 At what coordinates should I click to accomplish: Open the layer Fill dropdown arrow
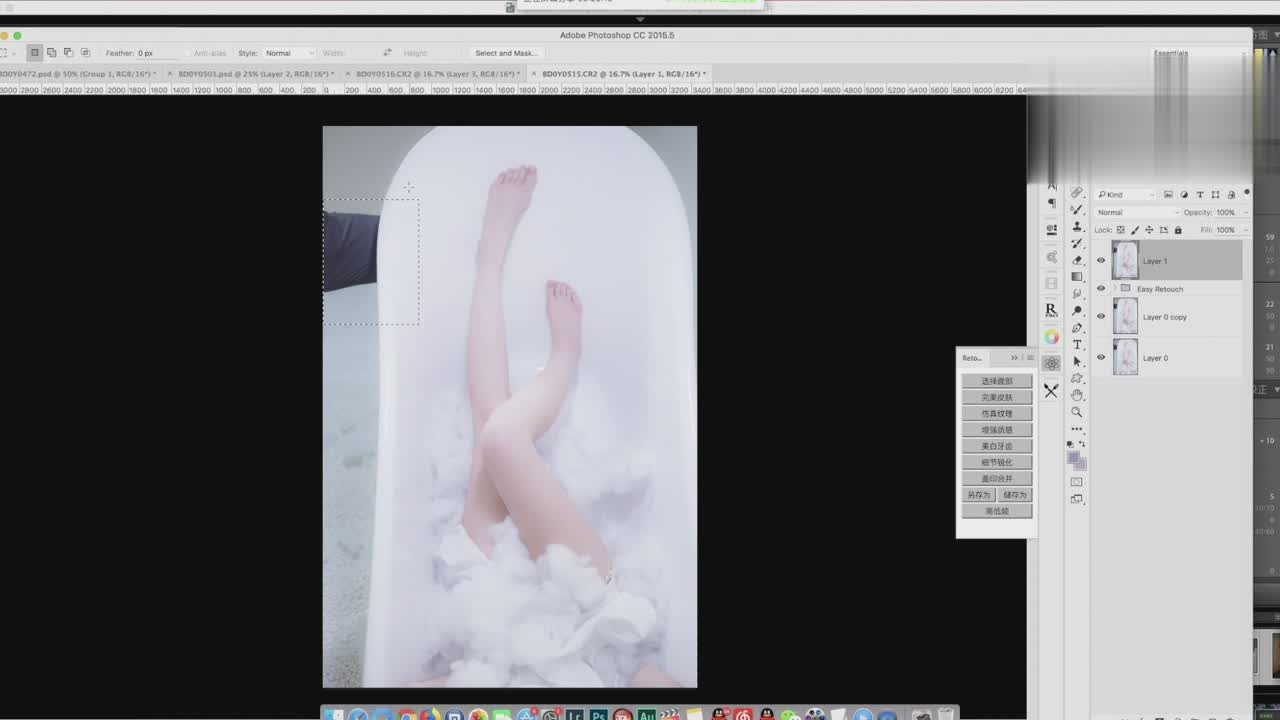(x=1245, y=230)
